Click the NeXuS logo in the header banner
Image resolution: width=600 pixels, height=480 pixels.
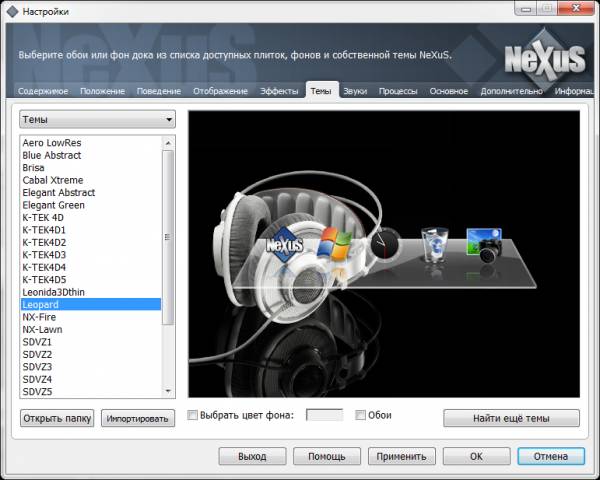point(545,60)
